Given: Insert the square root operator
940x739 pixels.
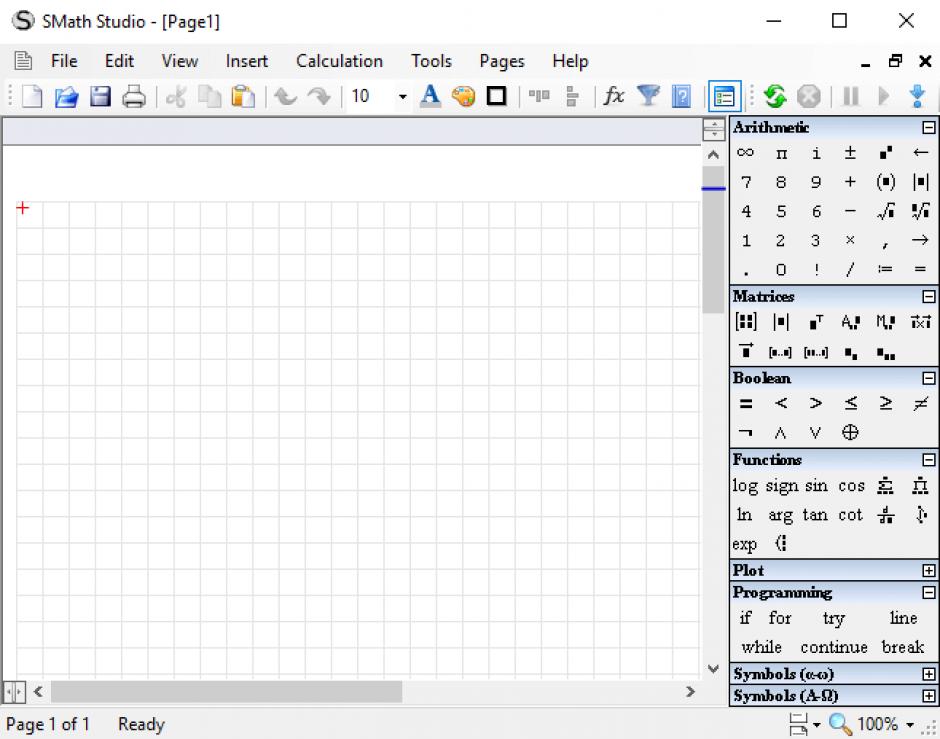Looking at the screenshot, I should (x=885, y=211).
